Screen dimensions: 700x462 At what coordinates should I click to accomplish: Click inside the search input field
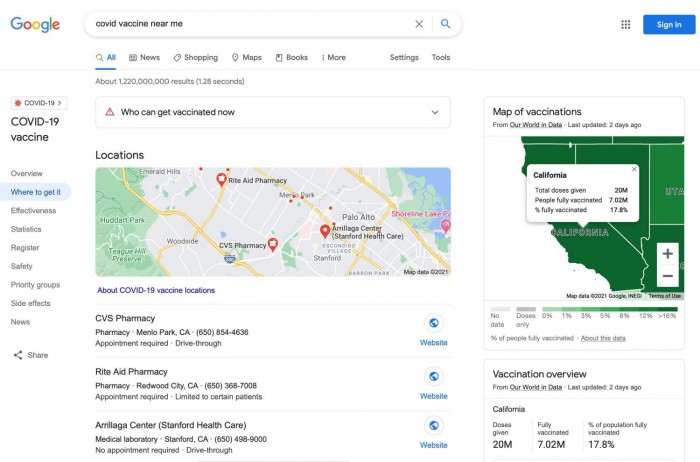click(250, 24)
